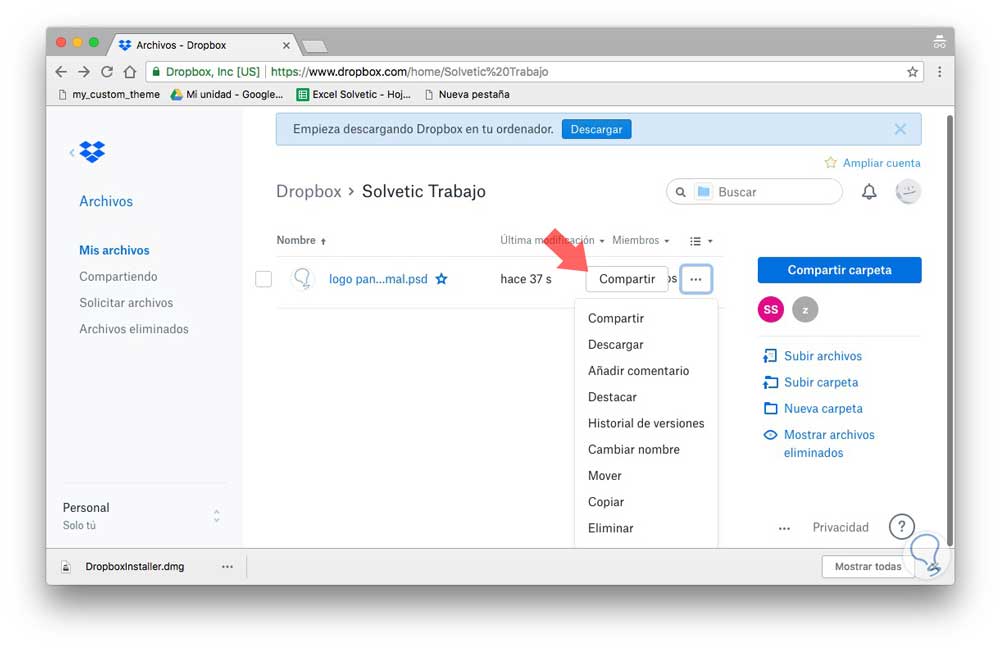Sort by Nombre column

301,240
